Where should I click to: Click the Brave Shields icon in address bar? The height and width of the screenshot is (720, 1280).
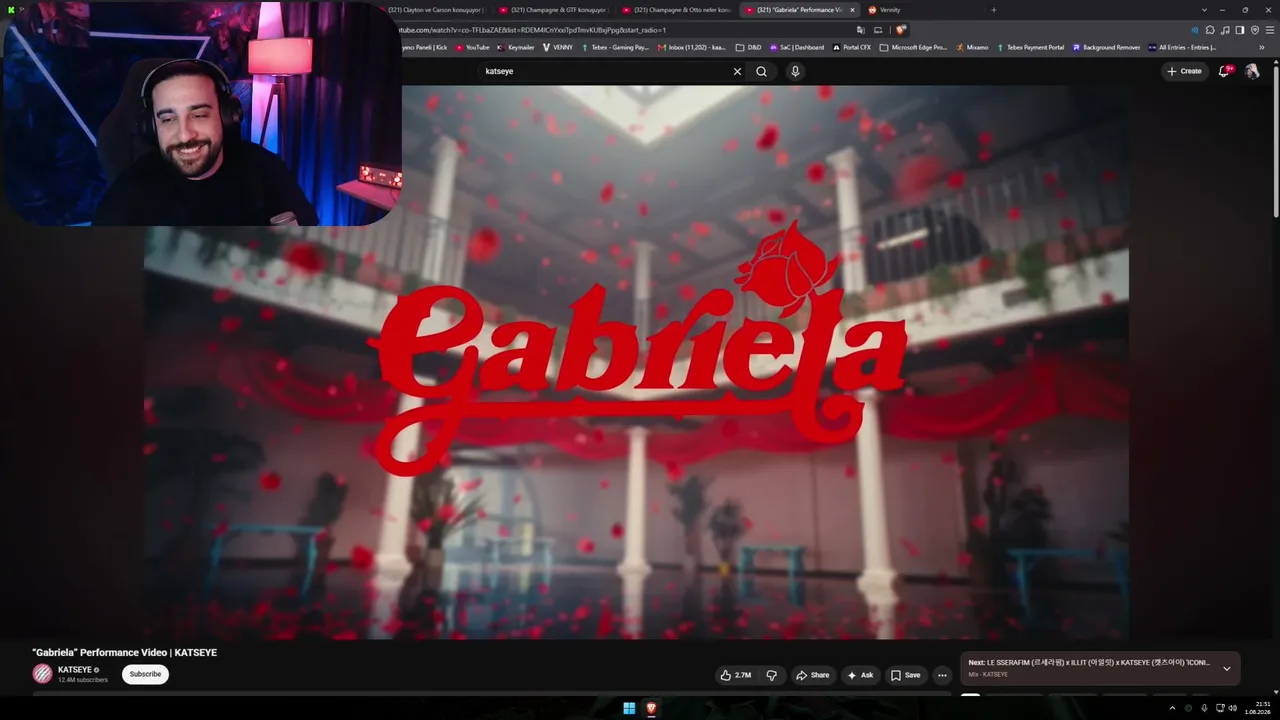pyautogui.click(x=901, y=30)
